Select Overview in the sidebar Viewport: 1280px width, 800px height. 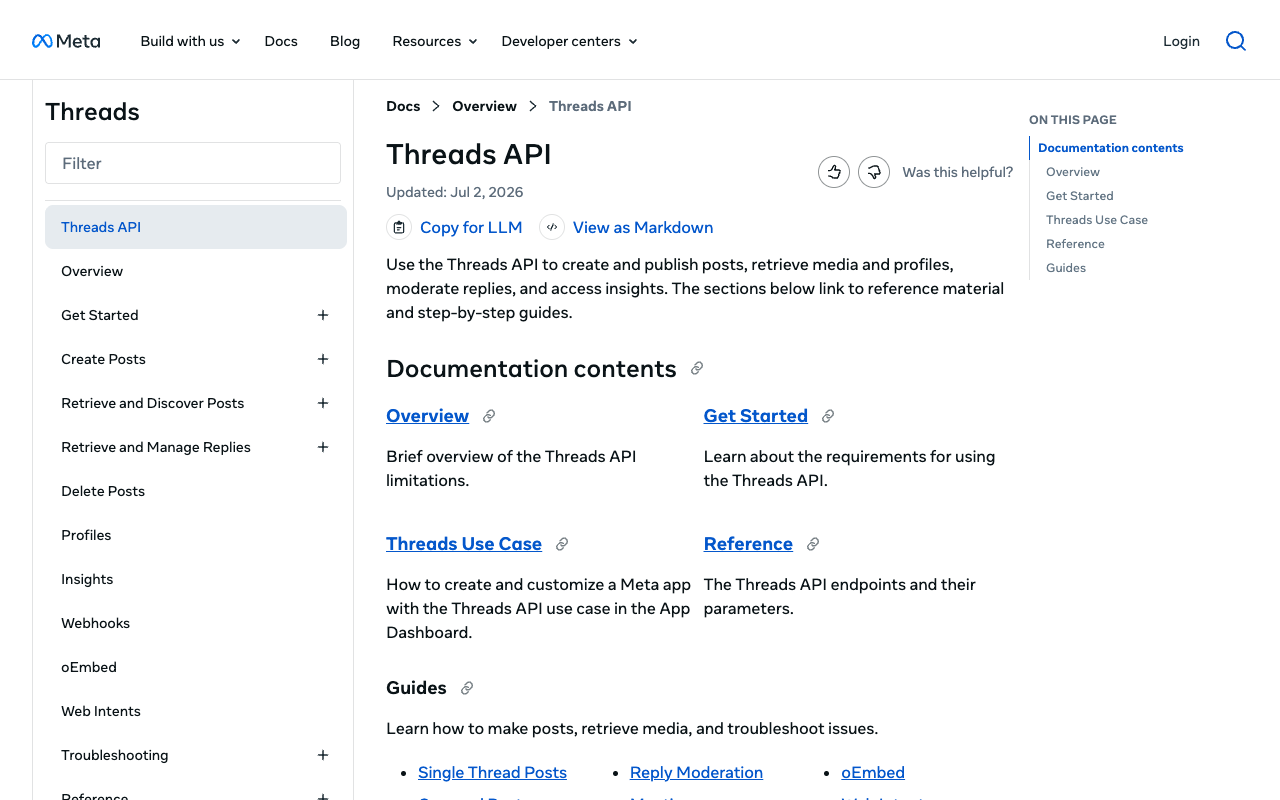click(196, 271)
